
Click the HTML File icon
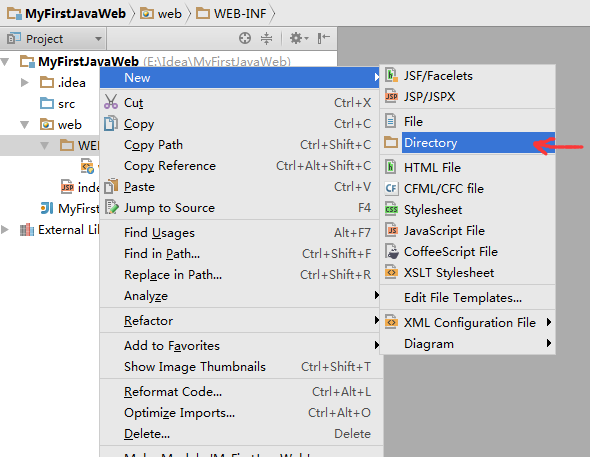pyautogui.click(x=391, y=167)
